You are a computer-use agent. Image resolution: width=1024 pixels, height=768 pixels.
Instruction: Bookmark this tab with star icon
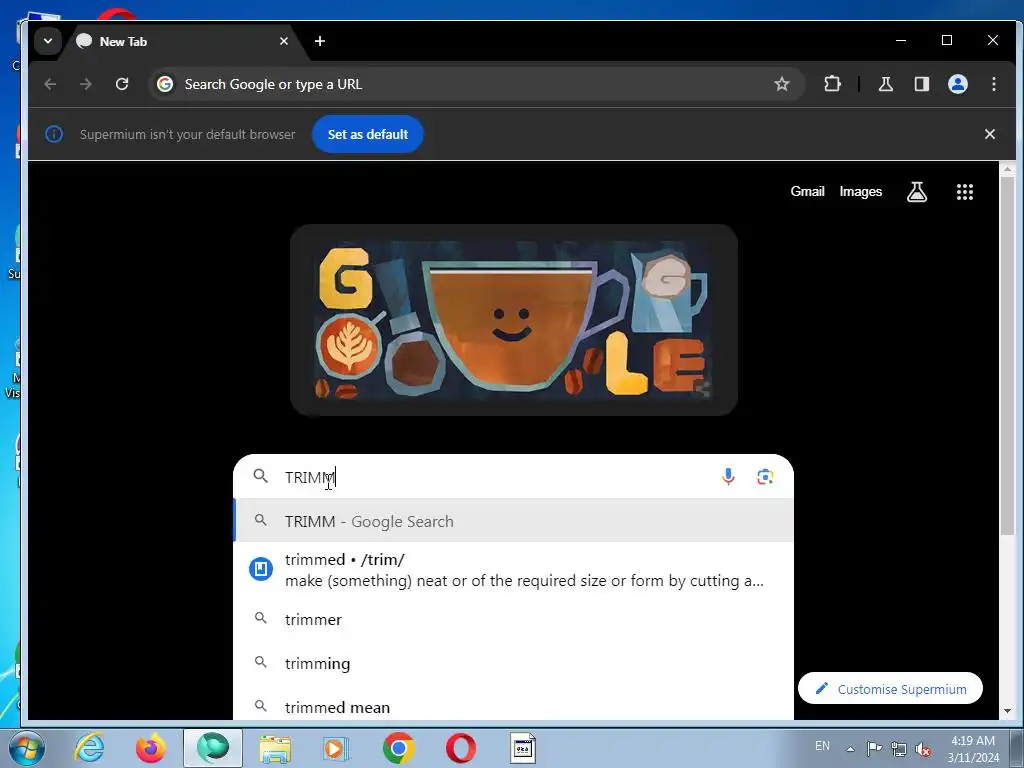pyautogui.click(x=782, y=84)
